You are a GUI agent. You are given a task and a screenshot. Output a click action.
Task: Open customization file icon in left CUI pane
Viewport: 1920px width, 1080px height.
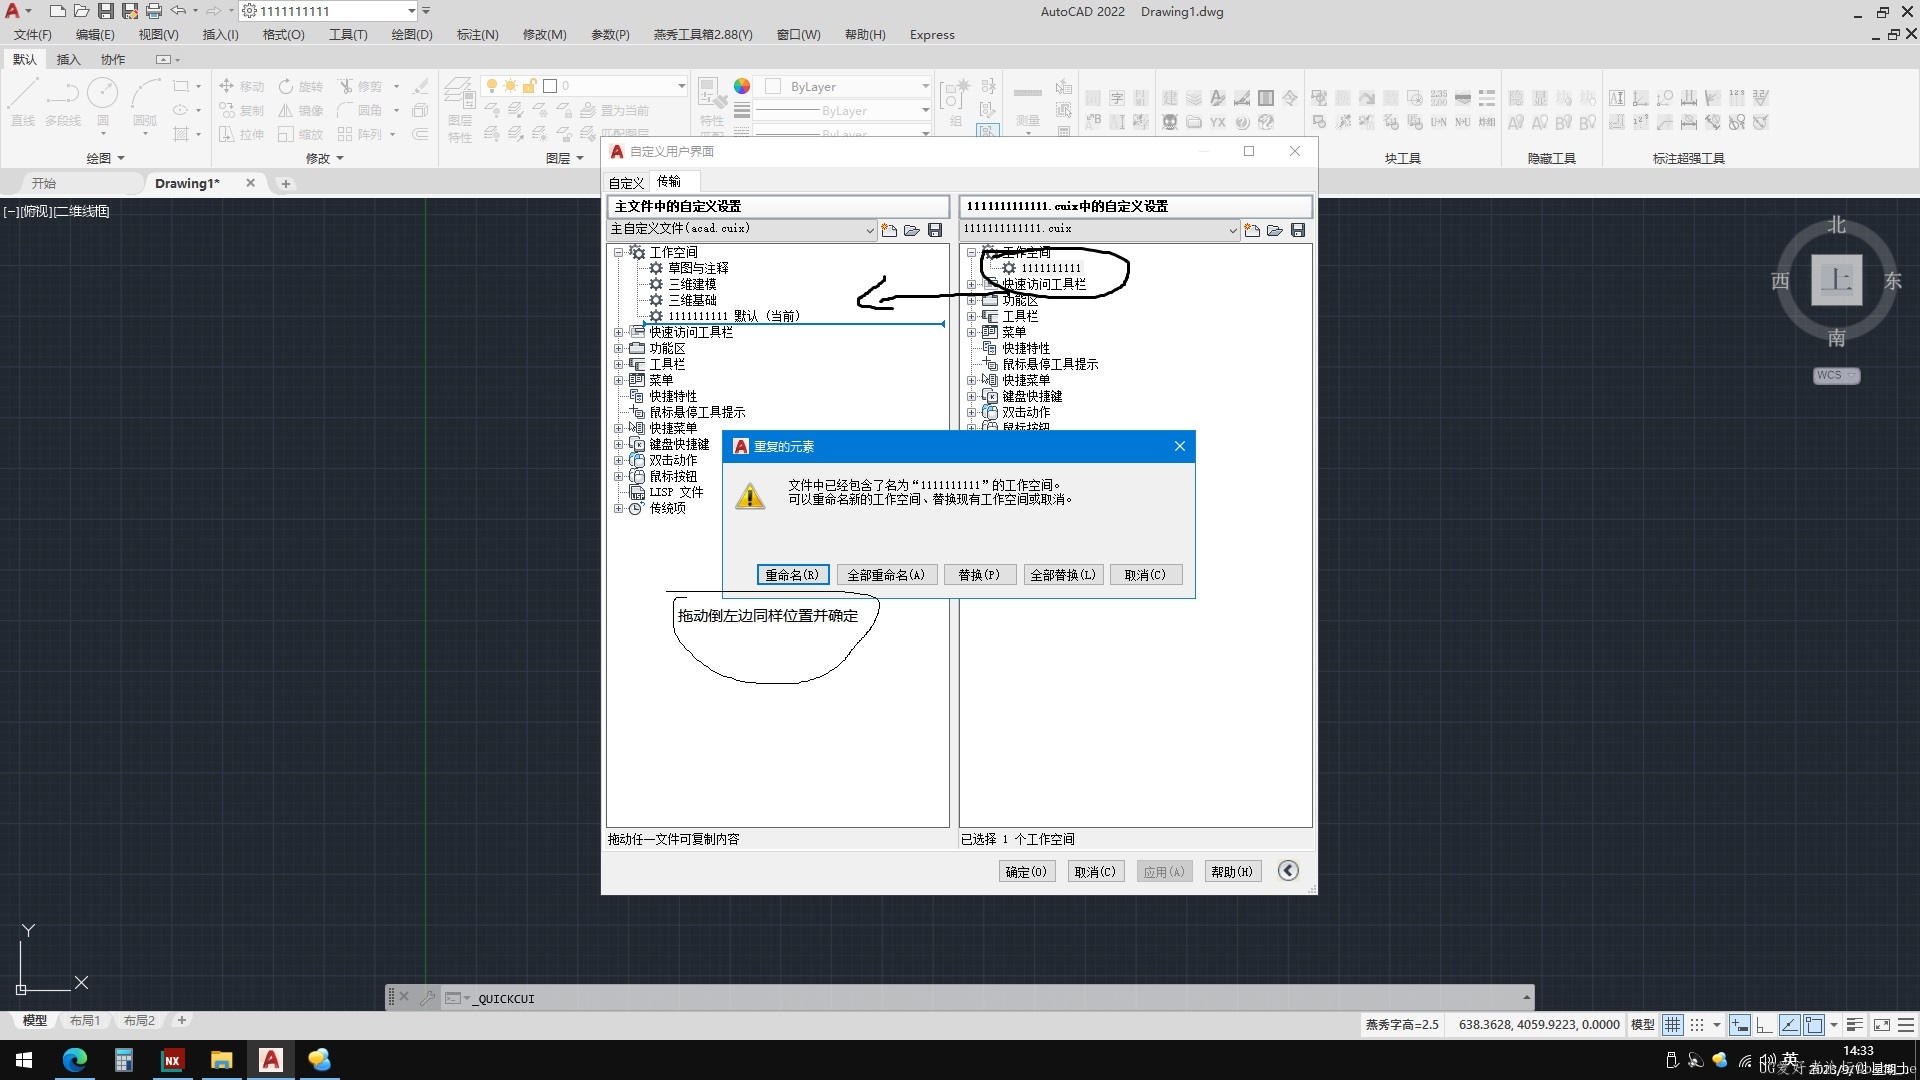[x=912, y=230]
